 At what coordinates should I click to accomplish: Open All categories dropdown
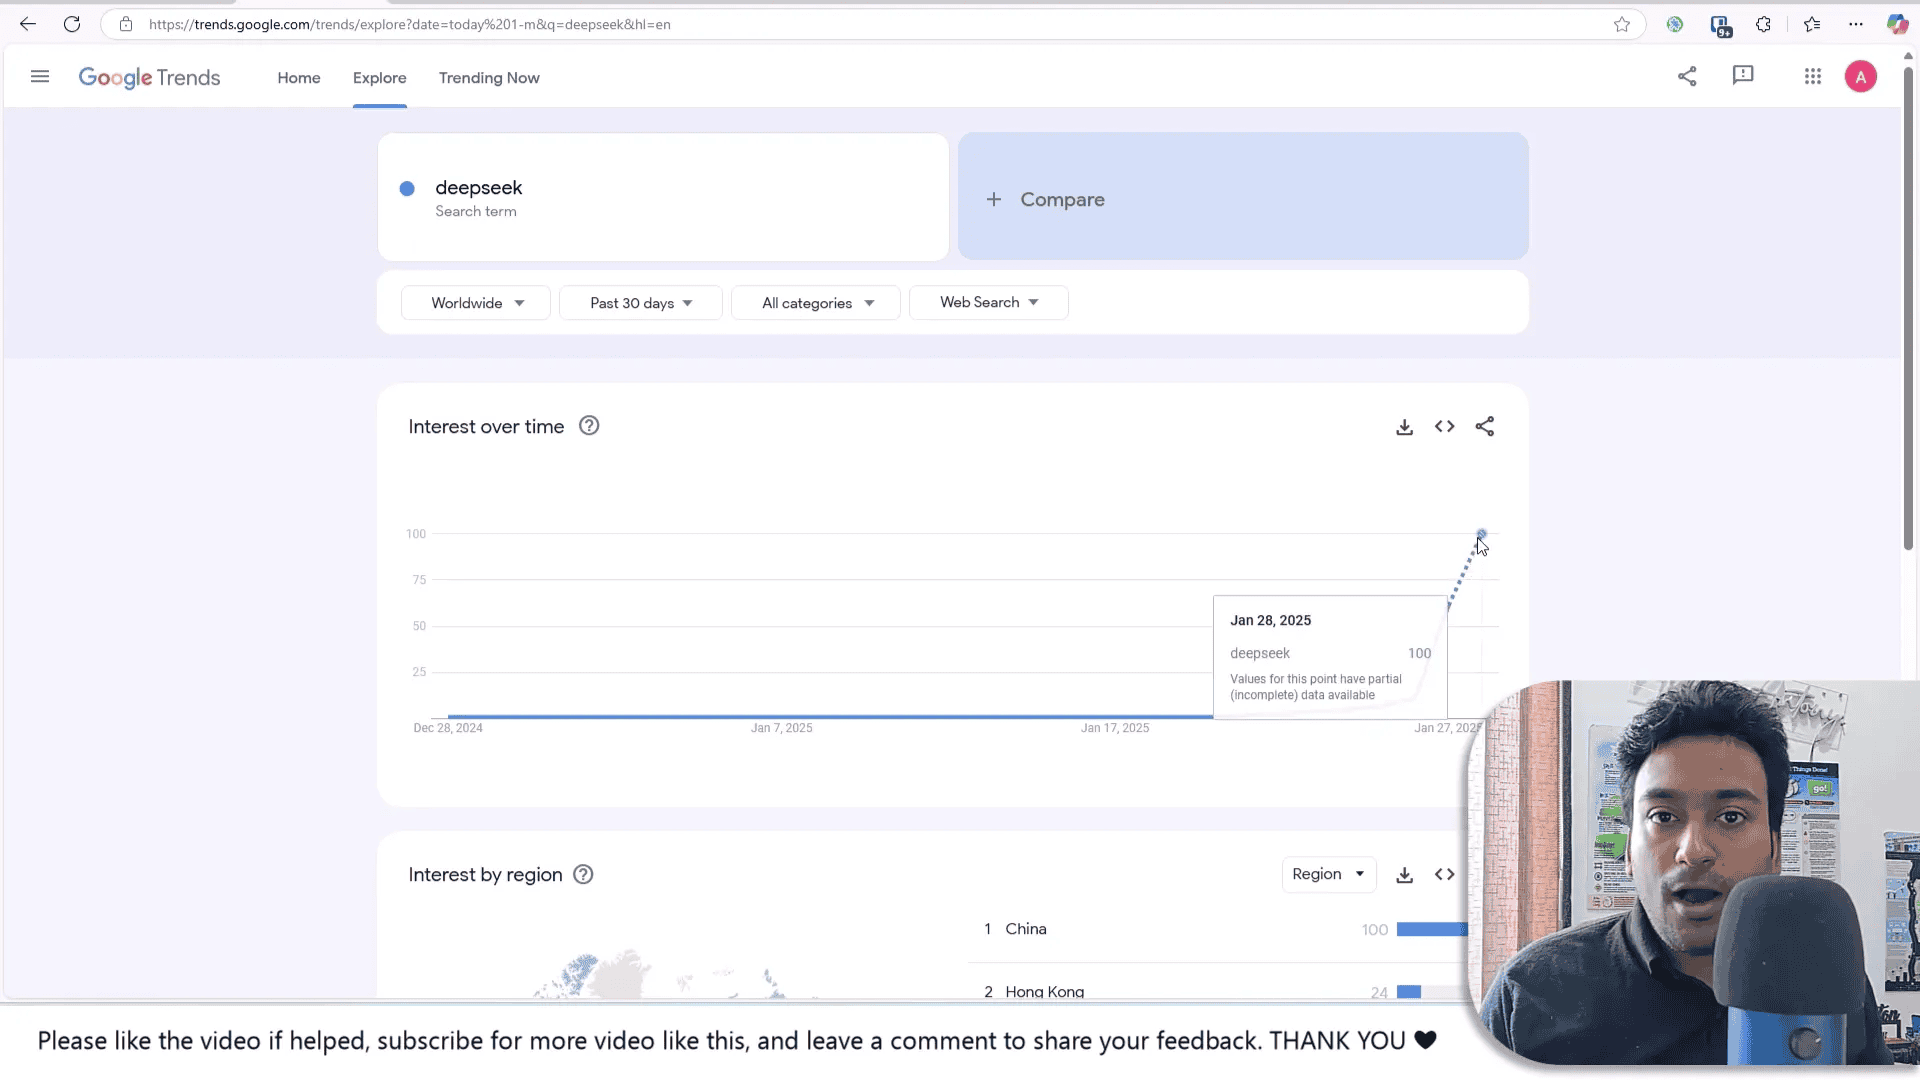pyautogui.click(x=816, y=303)
